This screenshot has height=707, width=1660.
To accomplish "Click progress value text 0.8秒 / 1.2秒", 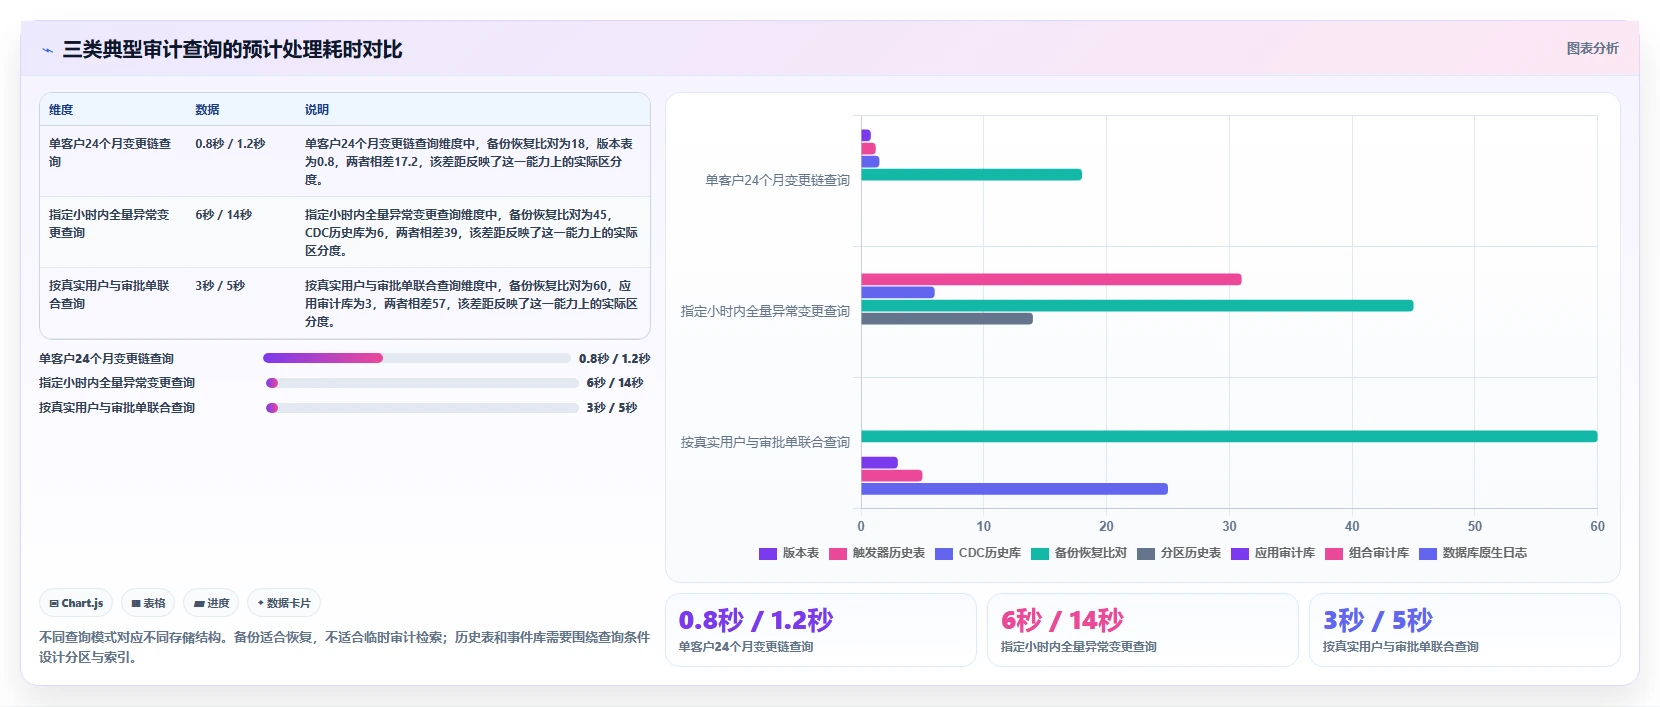I will click(614, 358).
